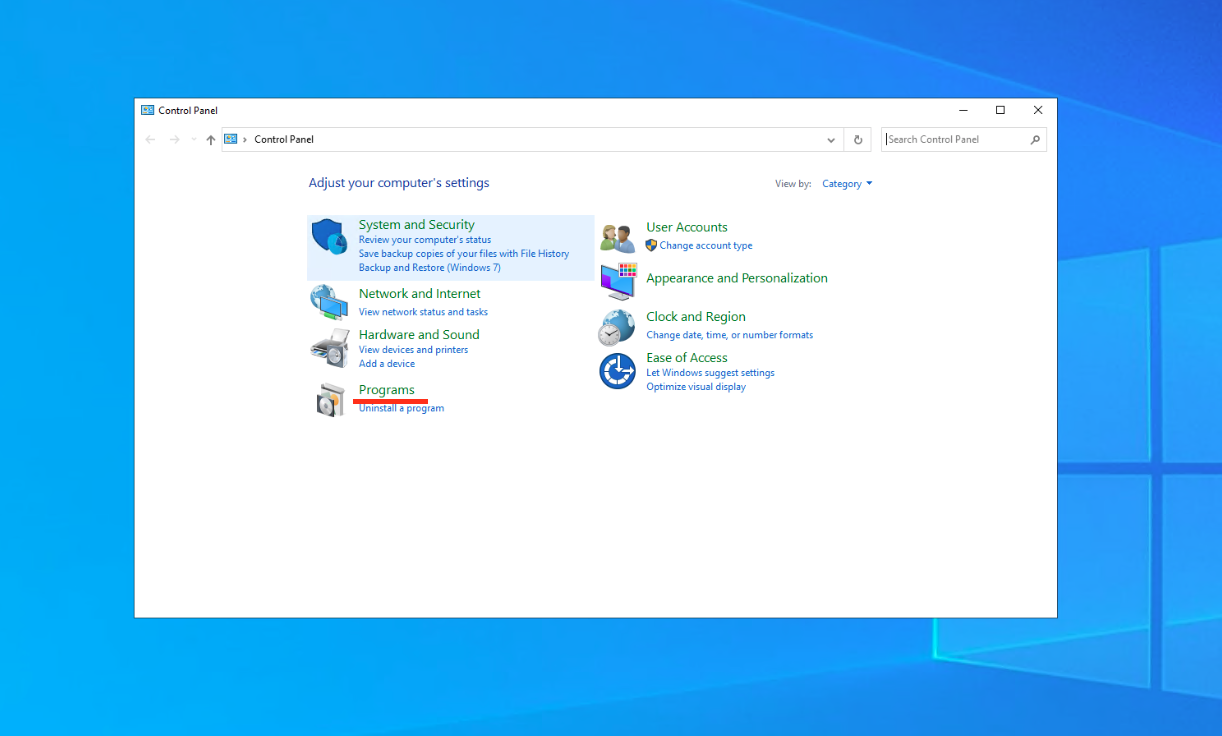This screenshot has width=1222, height=736.
Task: Select Let Windows suggest settings
Action: coord(710,373)
